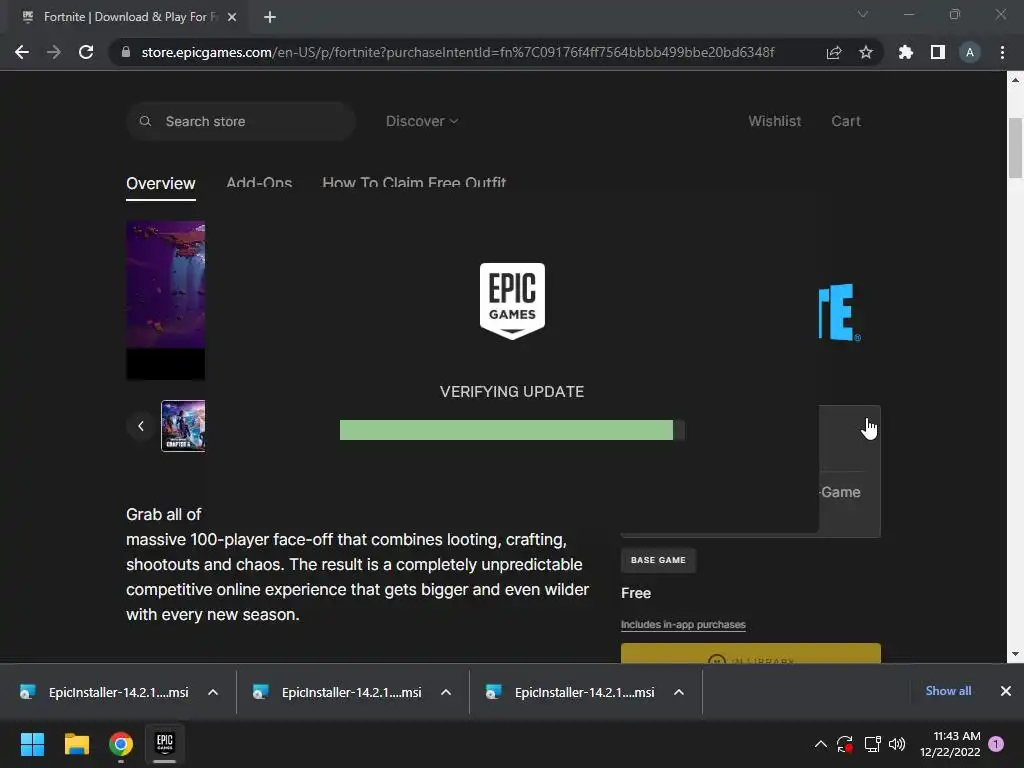Image resolution: width=1024 pixels, height=768 pixels.
Task: Bookmark this page with the star icon
Action: click(x=866, y=52)
